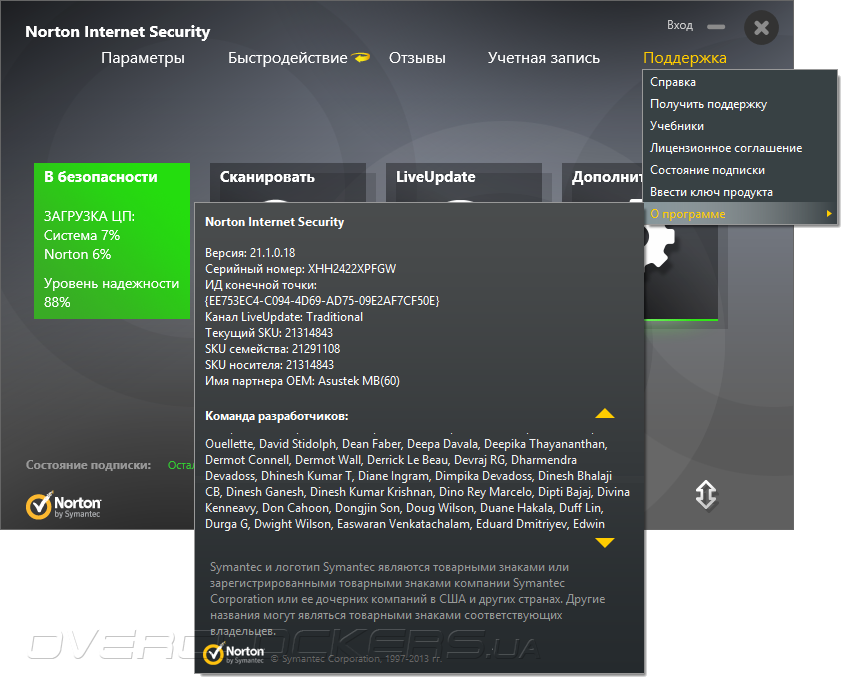Click the green В безопасности status tile
The height and width of the screenshot is (677, 841).
112,241
